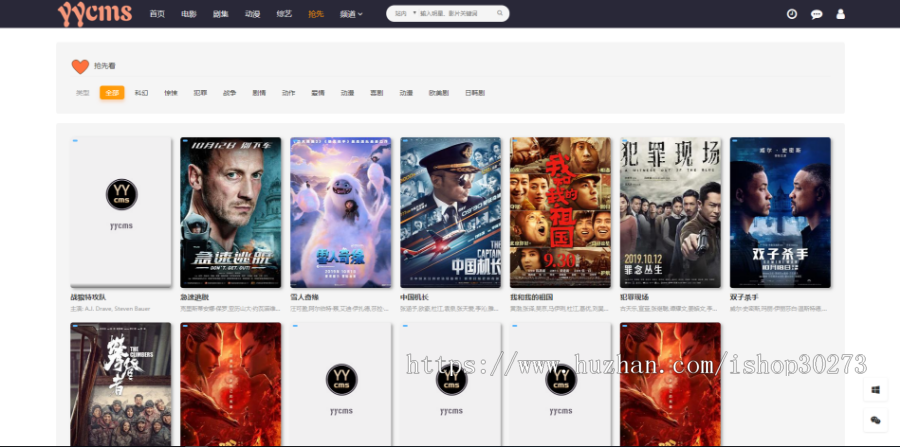Filter by 欧美剧 category

coord(439,92)
